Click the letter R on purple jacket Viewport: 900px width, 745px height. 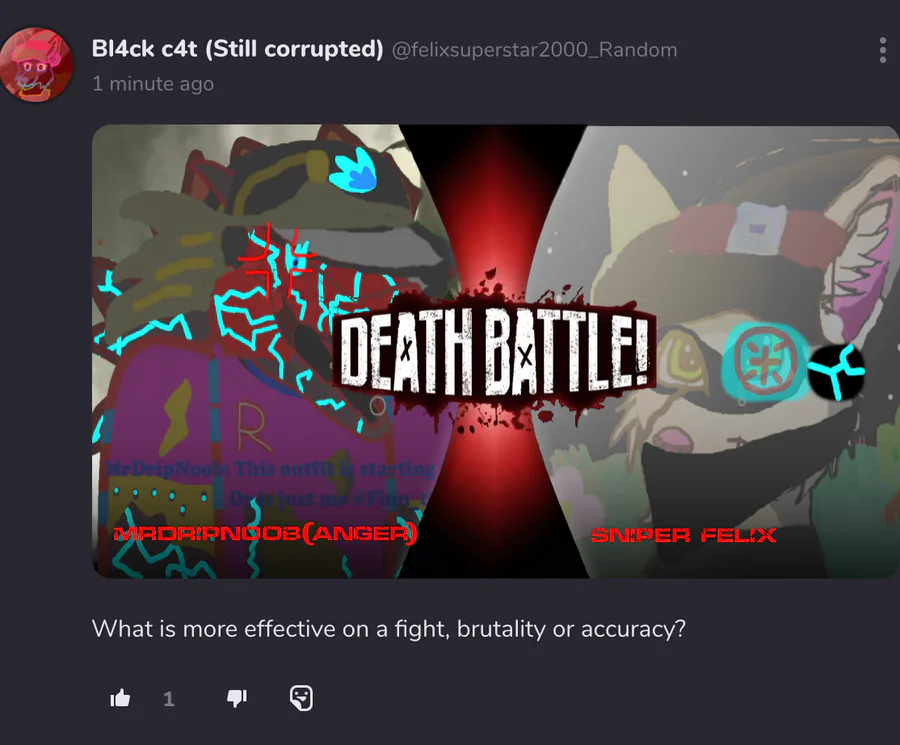pos(251,426)
